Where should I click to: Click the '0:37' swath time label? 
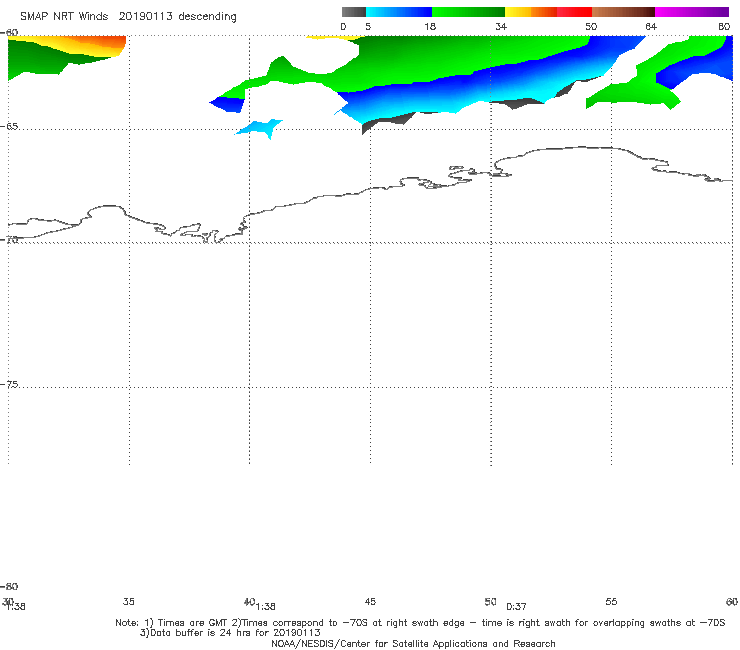516,607
